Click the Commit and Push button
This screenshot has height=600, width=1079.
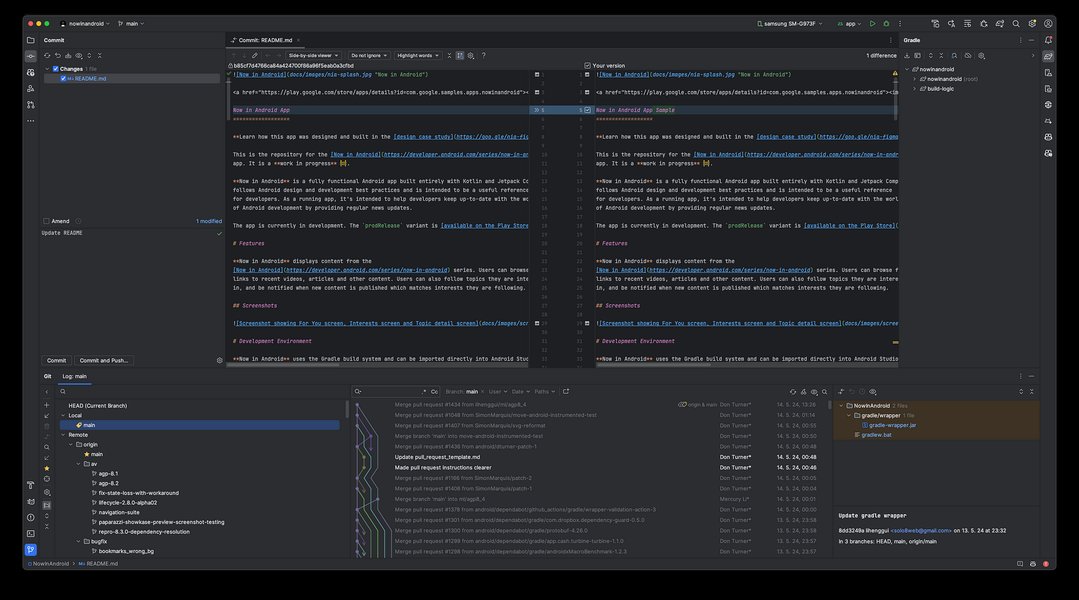103,361
